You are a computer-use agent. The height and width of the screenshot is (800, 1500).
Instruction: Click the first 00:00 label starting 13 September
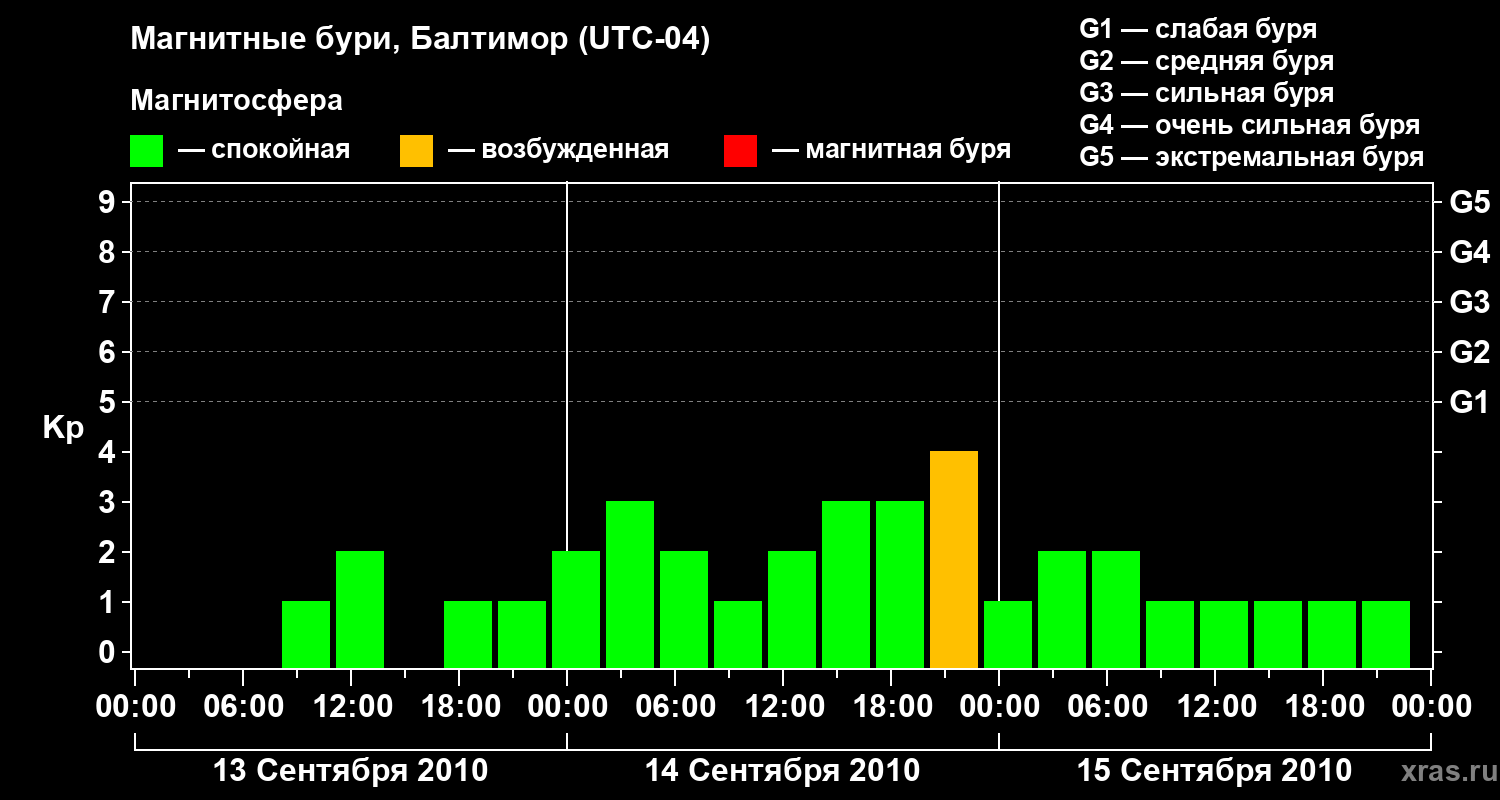[x=135, y=707]
